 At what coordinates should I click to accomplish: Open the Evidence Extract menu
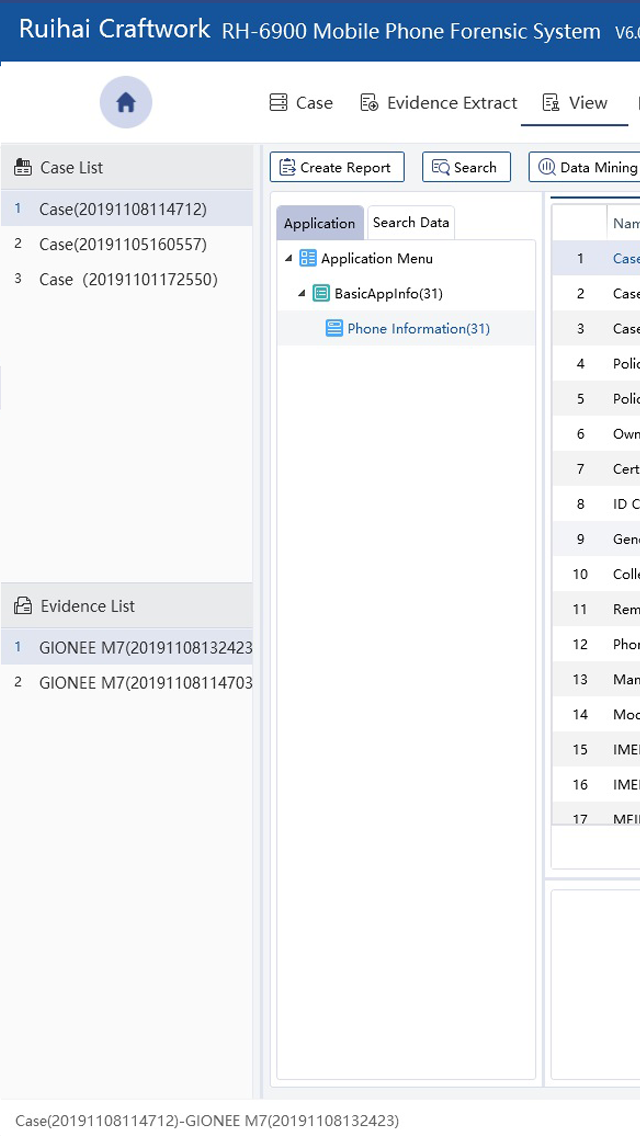tap(439, 103)
